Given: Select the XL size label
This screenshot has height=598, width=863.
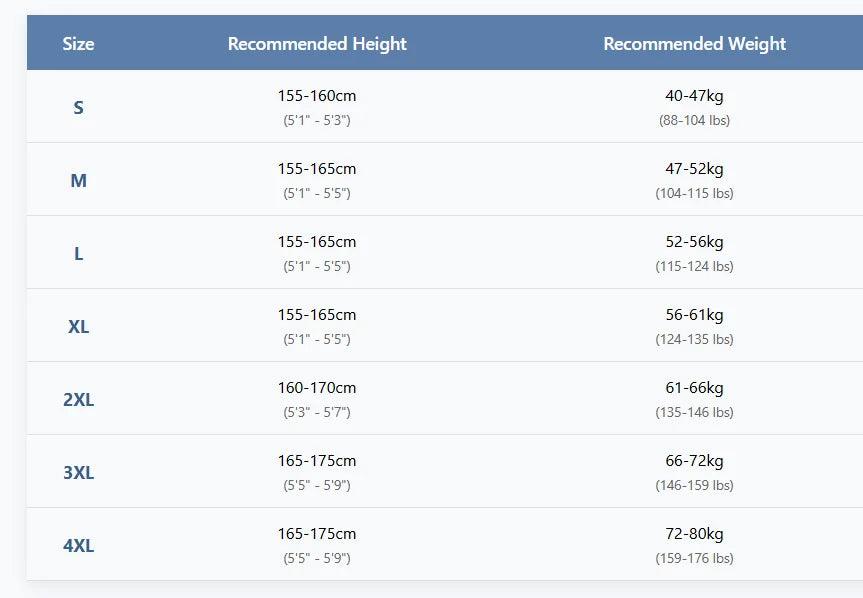Looking at the screenshot, I should [78, 327].
